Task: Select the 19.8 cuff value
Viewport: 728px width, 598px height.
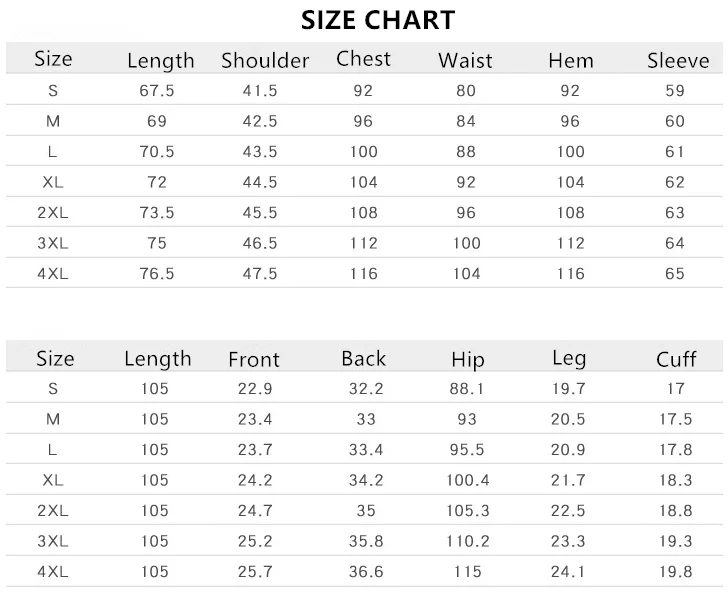Action: [676, 571]
